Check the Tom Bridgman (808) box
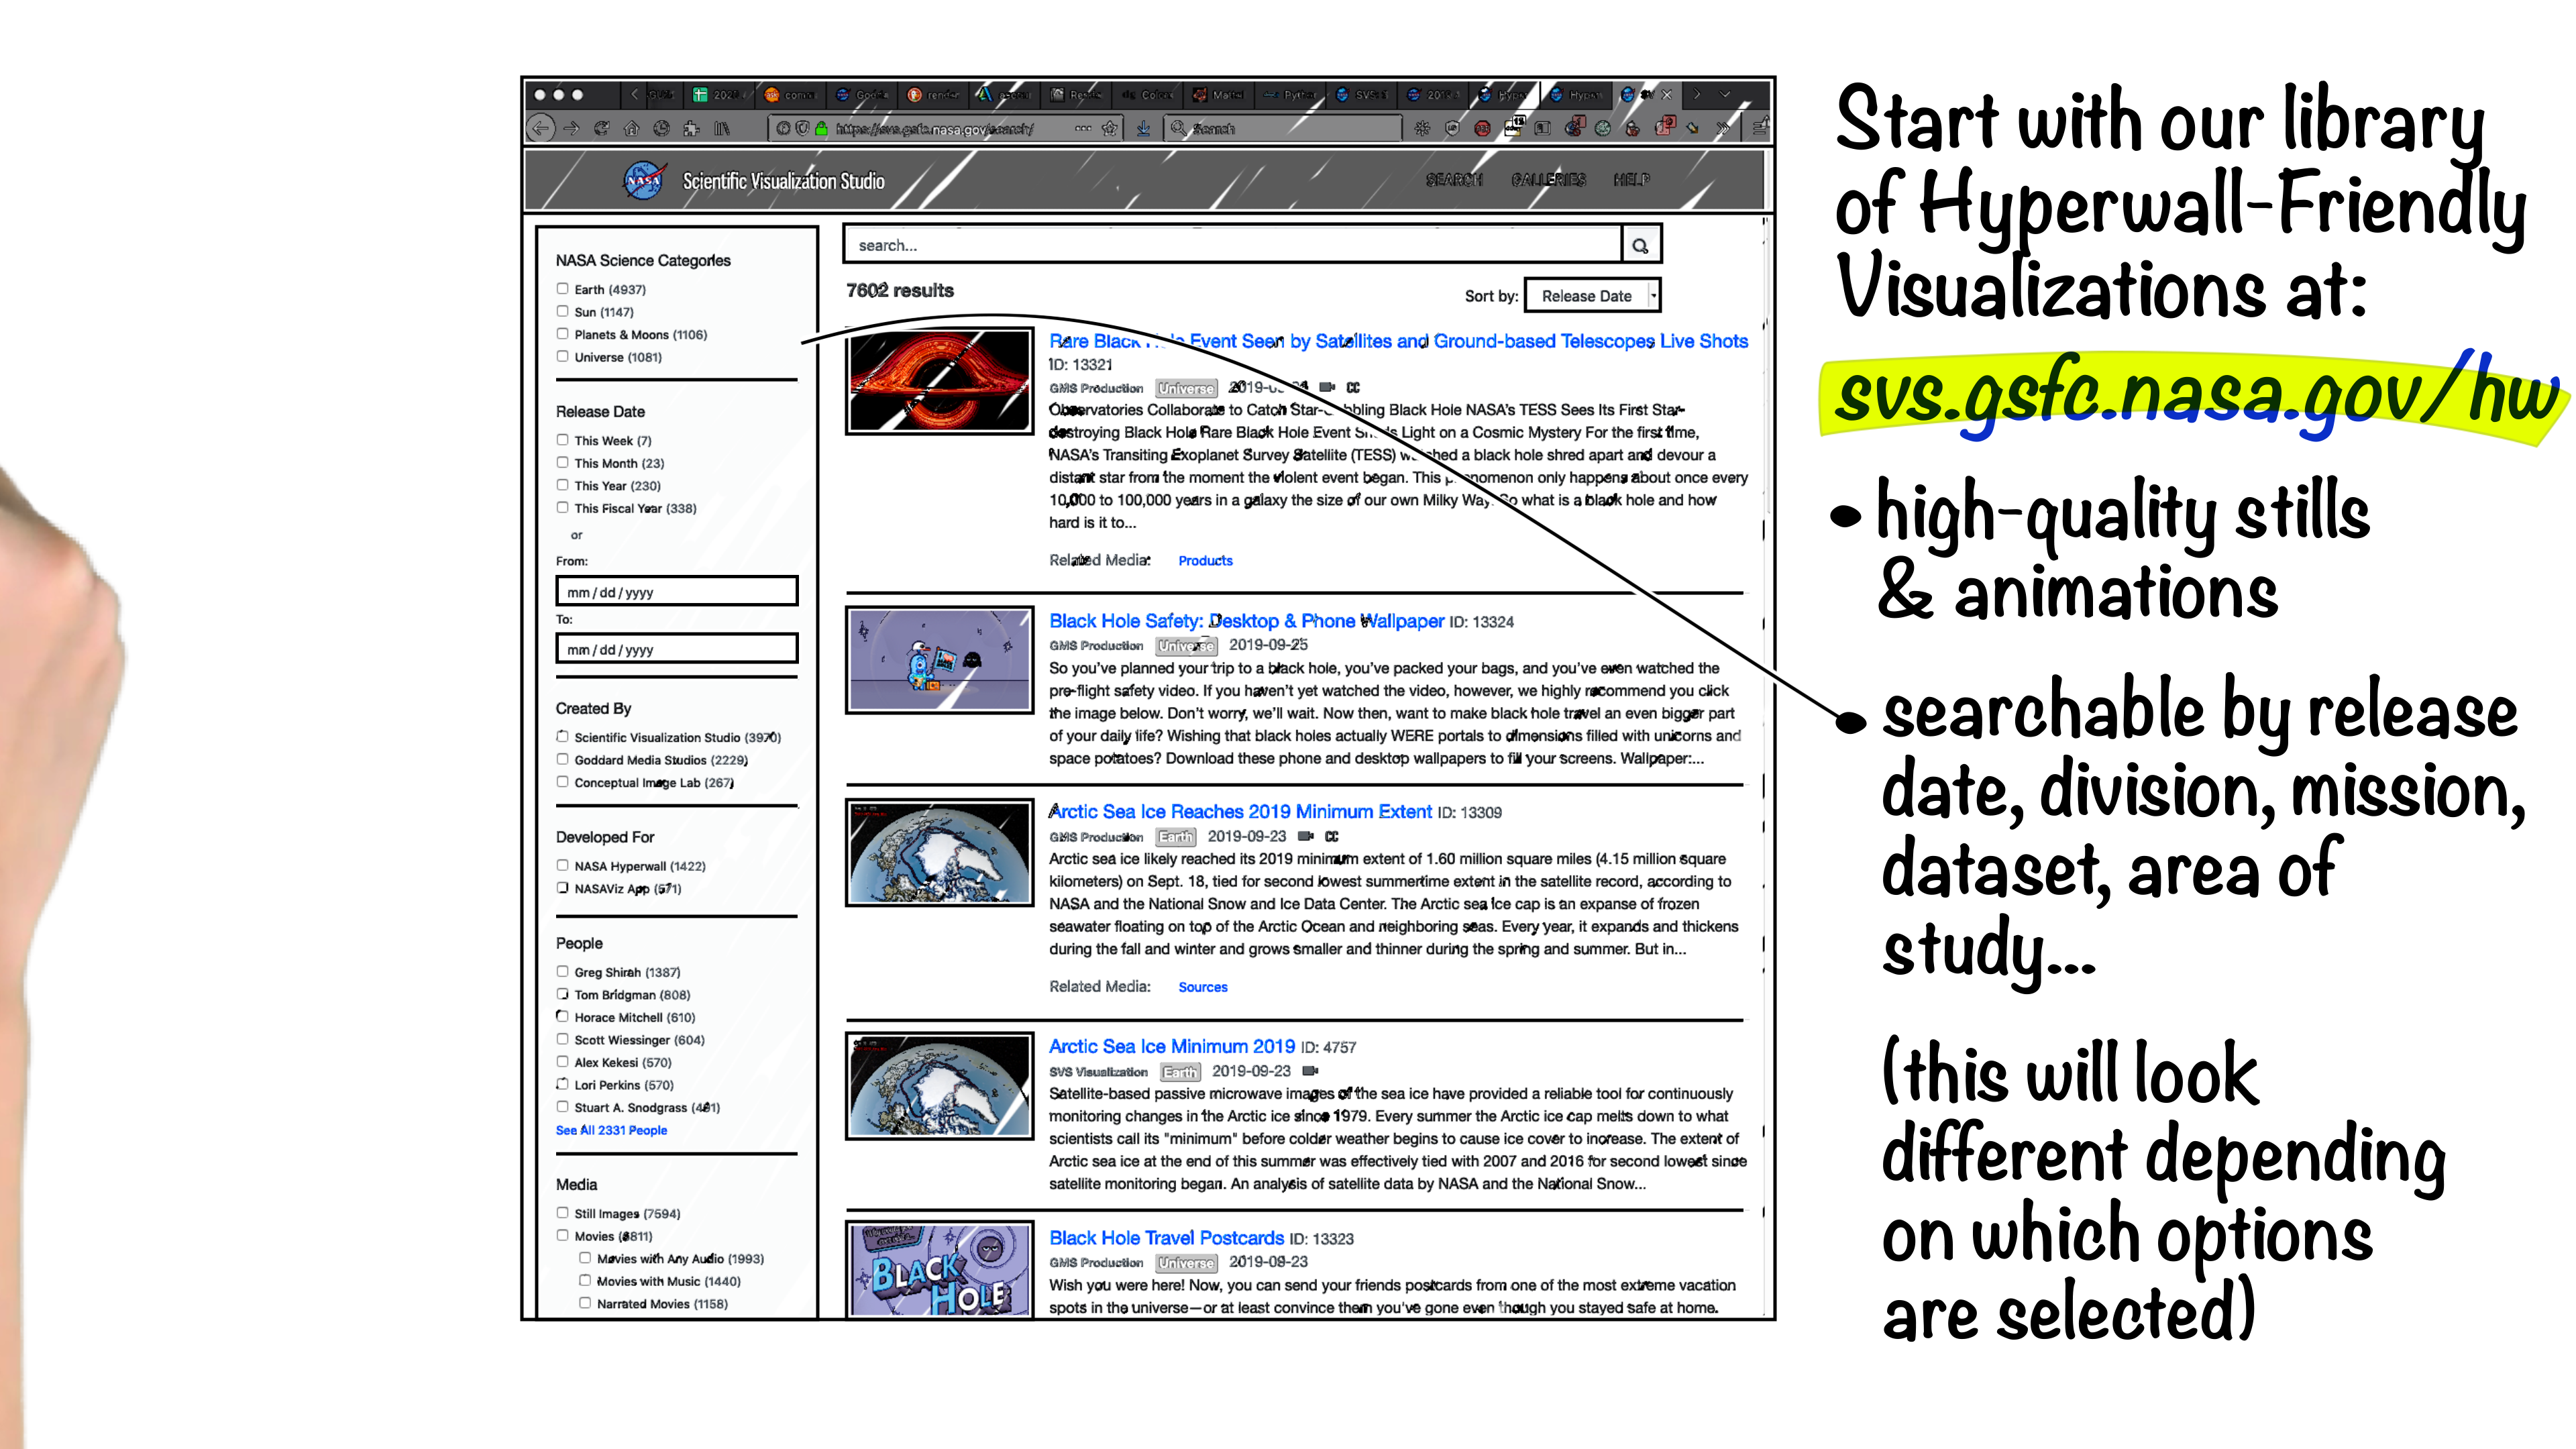Screen dimensions: 2576x1449 pyautogui.click(x=562, y=994)
